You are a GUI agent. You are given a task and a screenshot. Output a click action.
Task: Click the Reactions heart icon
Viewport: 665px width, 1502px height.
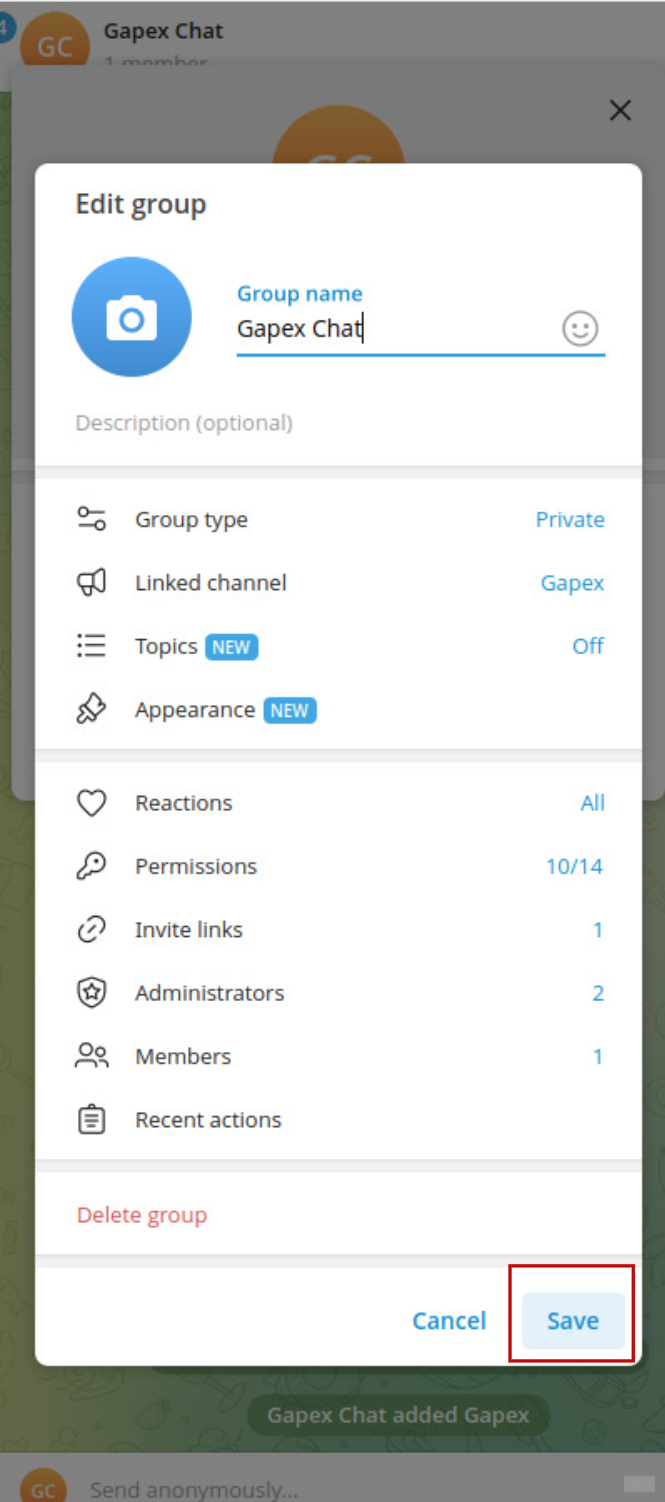click(x=91, y=803)
